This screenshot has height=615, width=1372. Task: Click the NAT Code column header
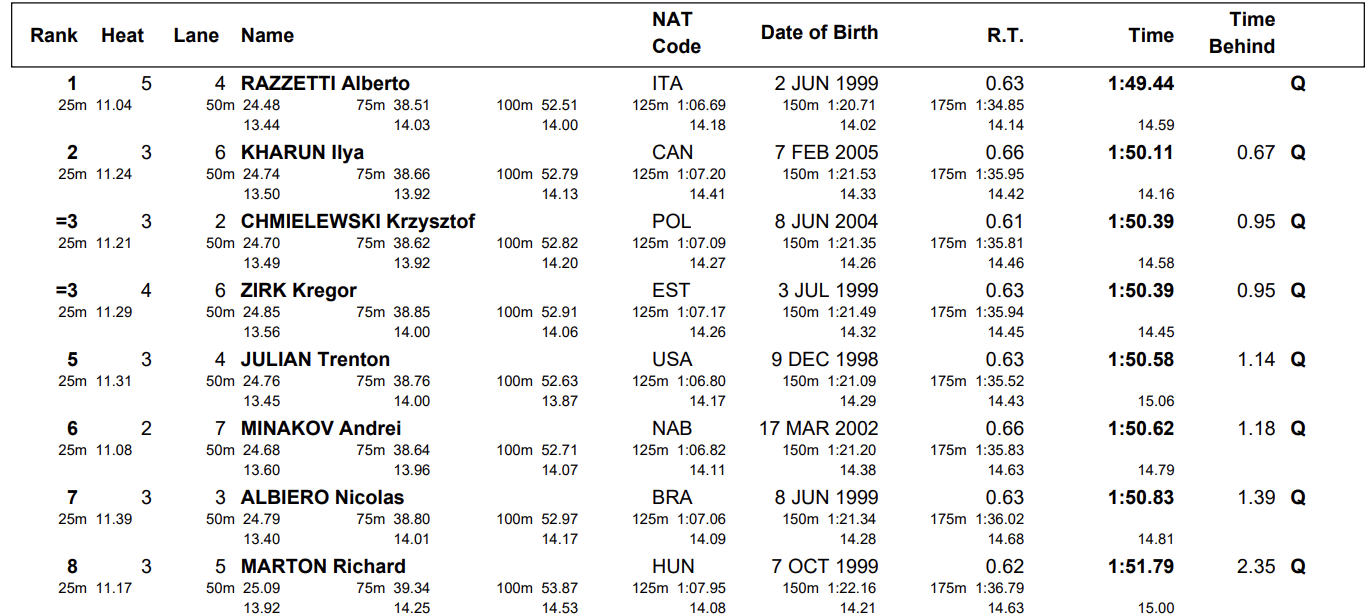point(676,33)
